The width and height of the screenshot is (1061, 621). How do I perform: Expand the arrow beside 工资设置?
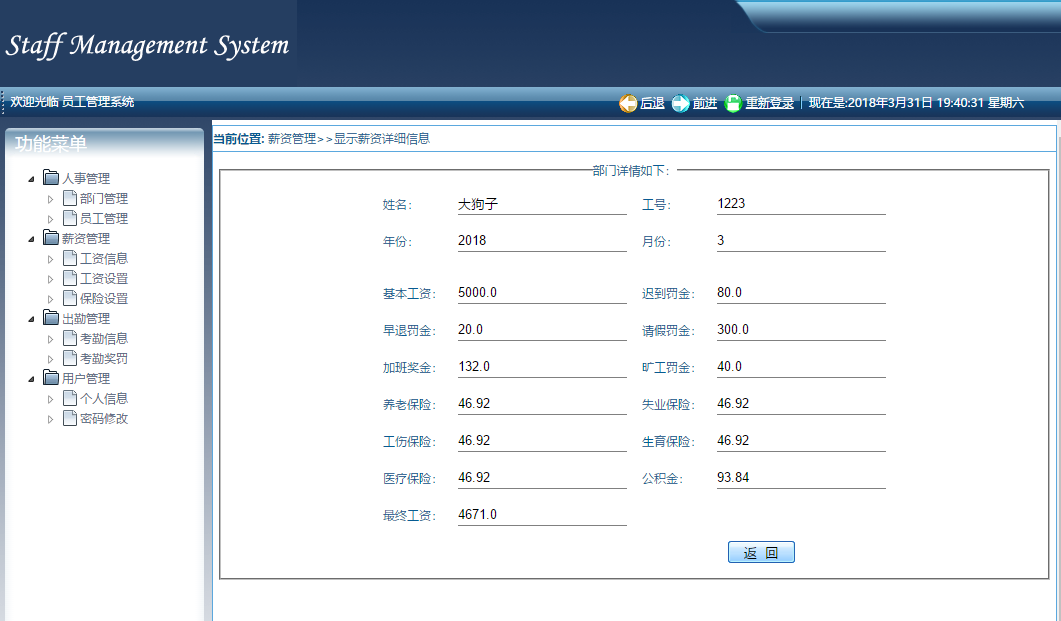[x=50, y=279]
